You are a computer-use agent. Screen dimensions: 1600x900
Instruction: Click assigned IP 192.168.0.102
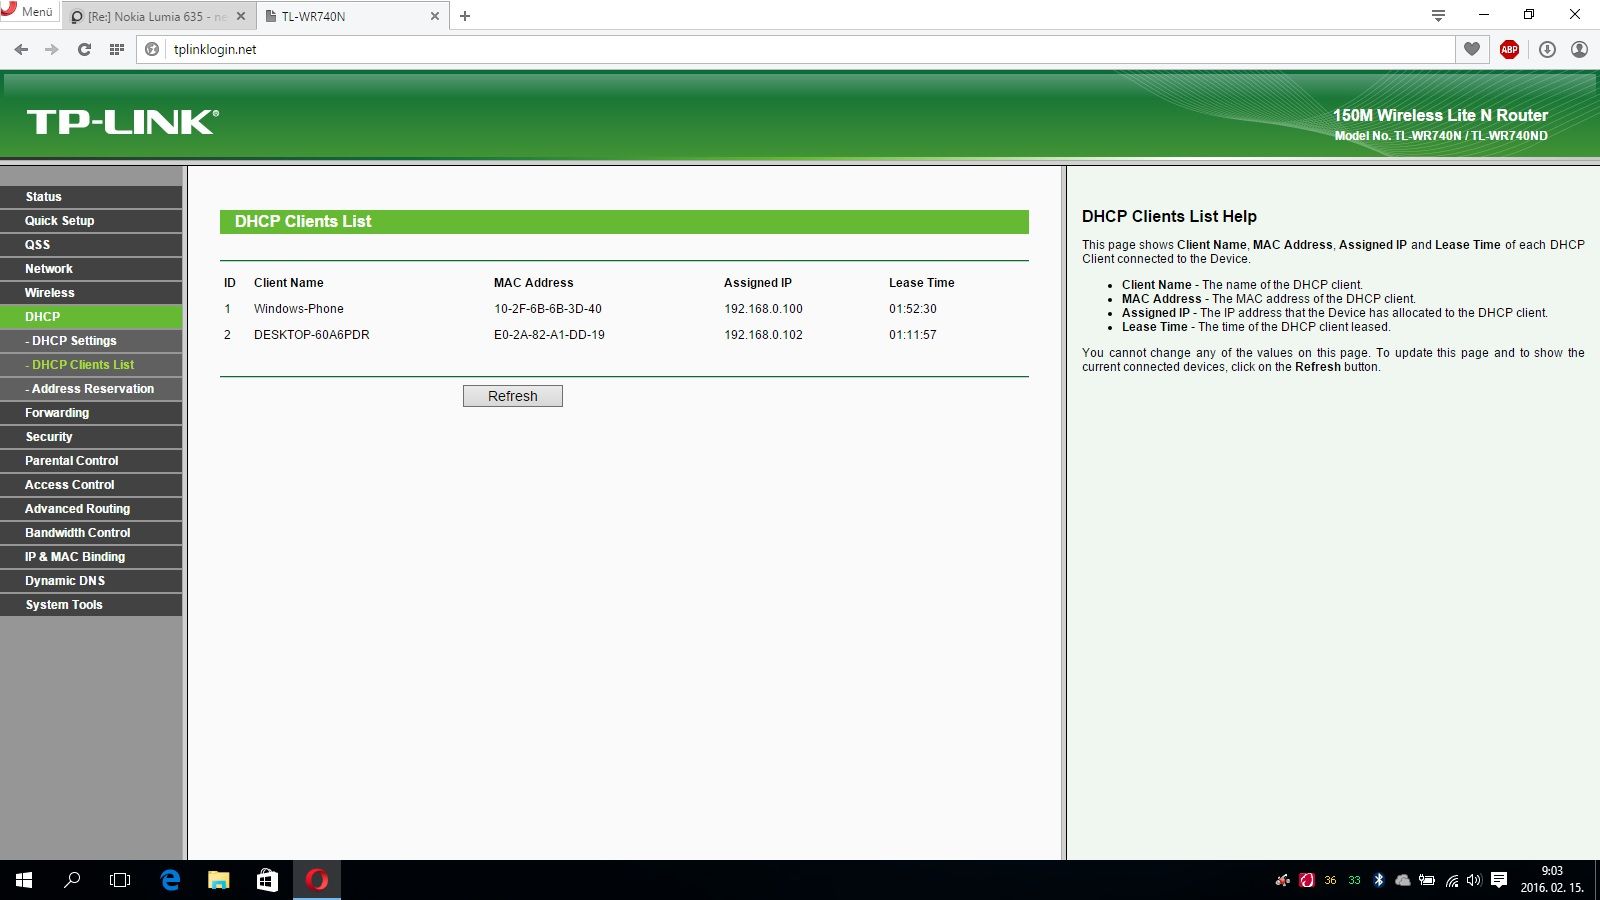tap(764, 335)
